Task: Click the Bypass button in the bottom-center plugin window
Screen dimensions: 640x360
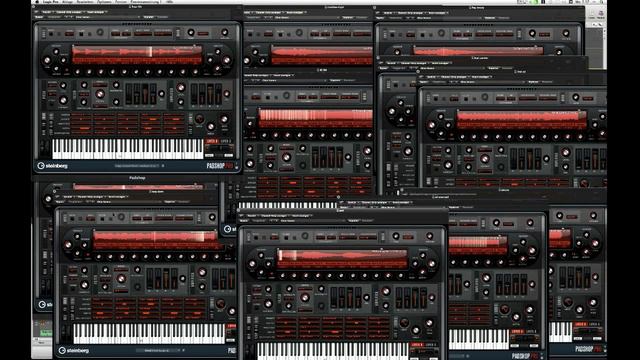Action: click(x=244, y=221)
